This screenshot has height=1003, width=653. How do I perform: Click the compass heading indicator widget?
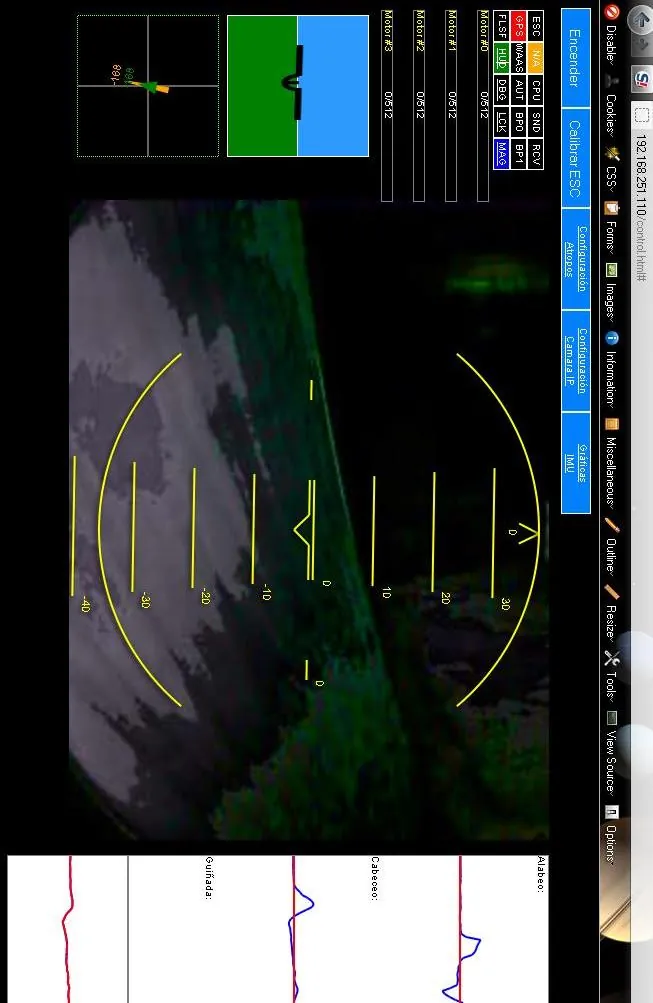pos(148,86)
